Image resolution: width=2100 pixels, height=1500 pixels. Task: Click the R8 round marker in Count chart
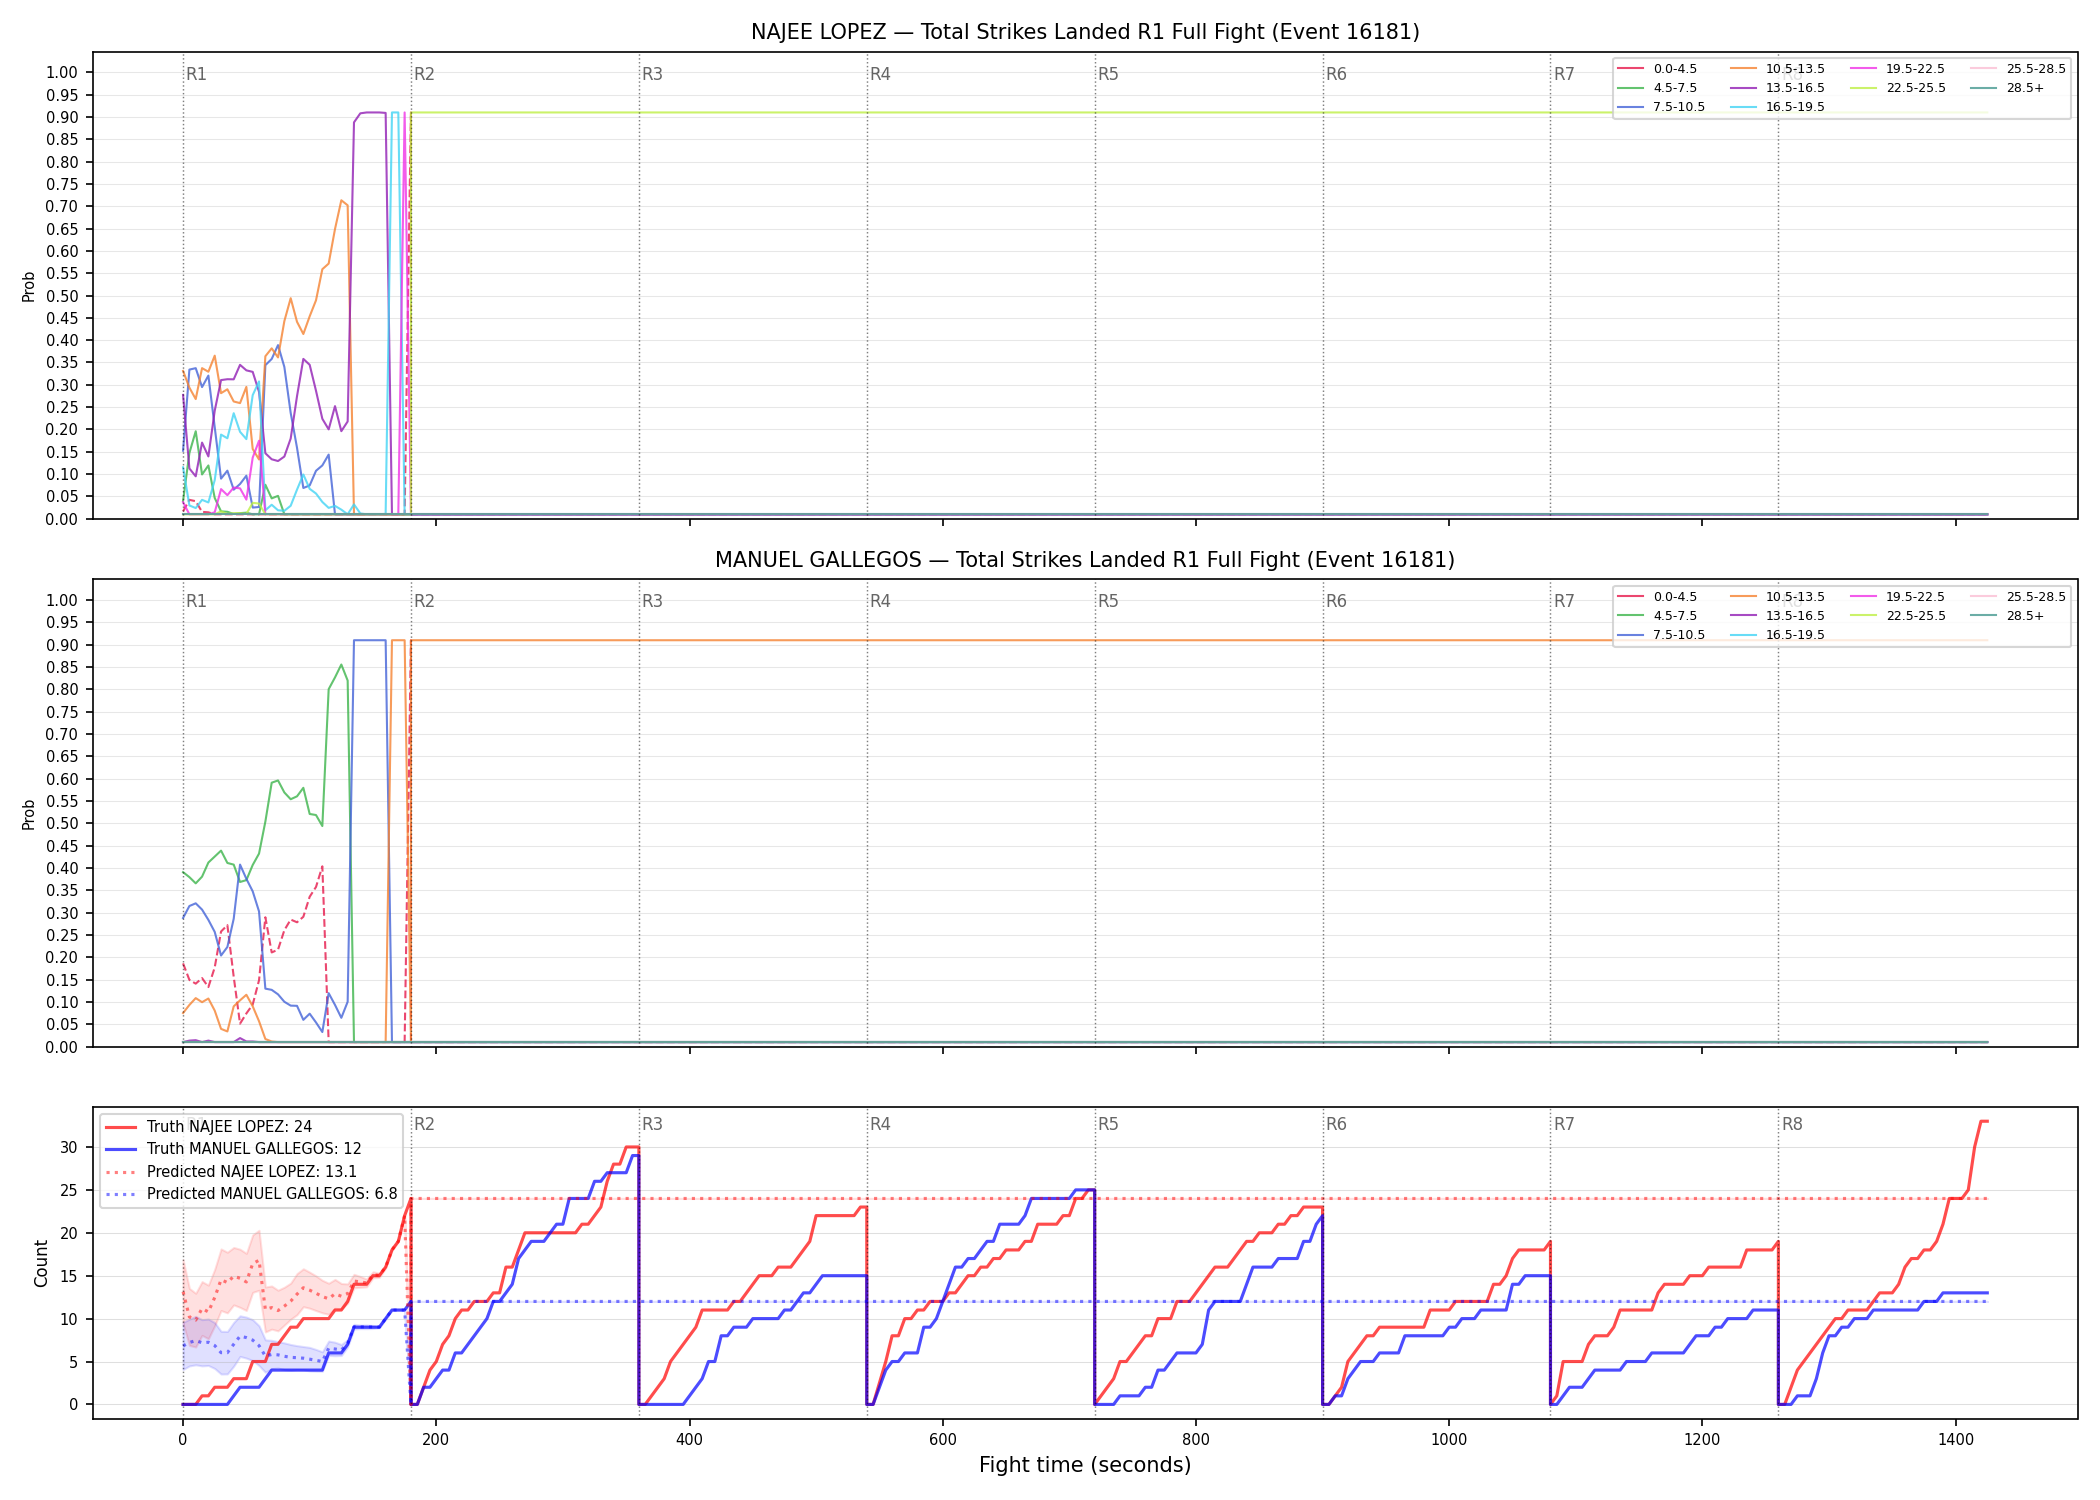(x=1792, y=1124)
